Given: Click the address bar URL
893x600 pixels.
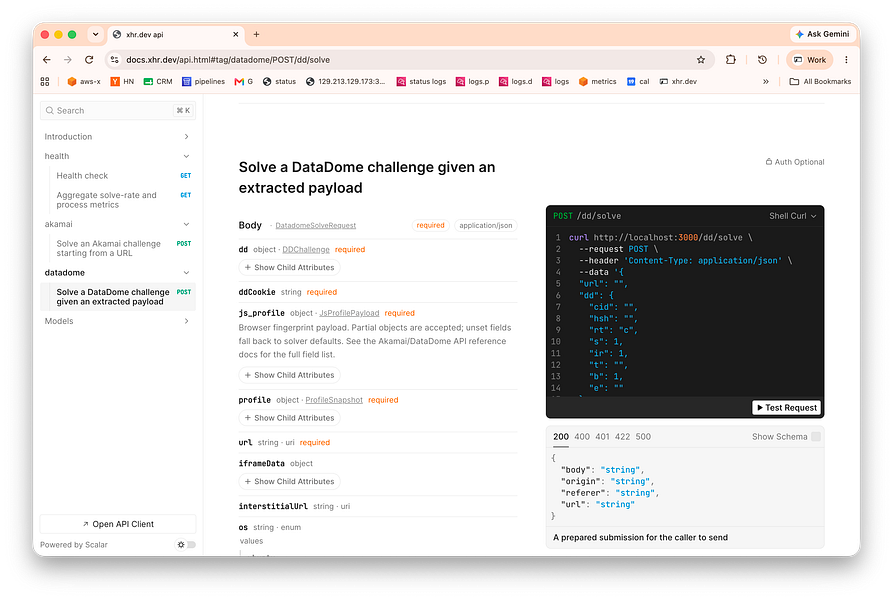Looking at the screenshot, I should pyautogui.click(x=228, y=60).
